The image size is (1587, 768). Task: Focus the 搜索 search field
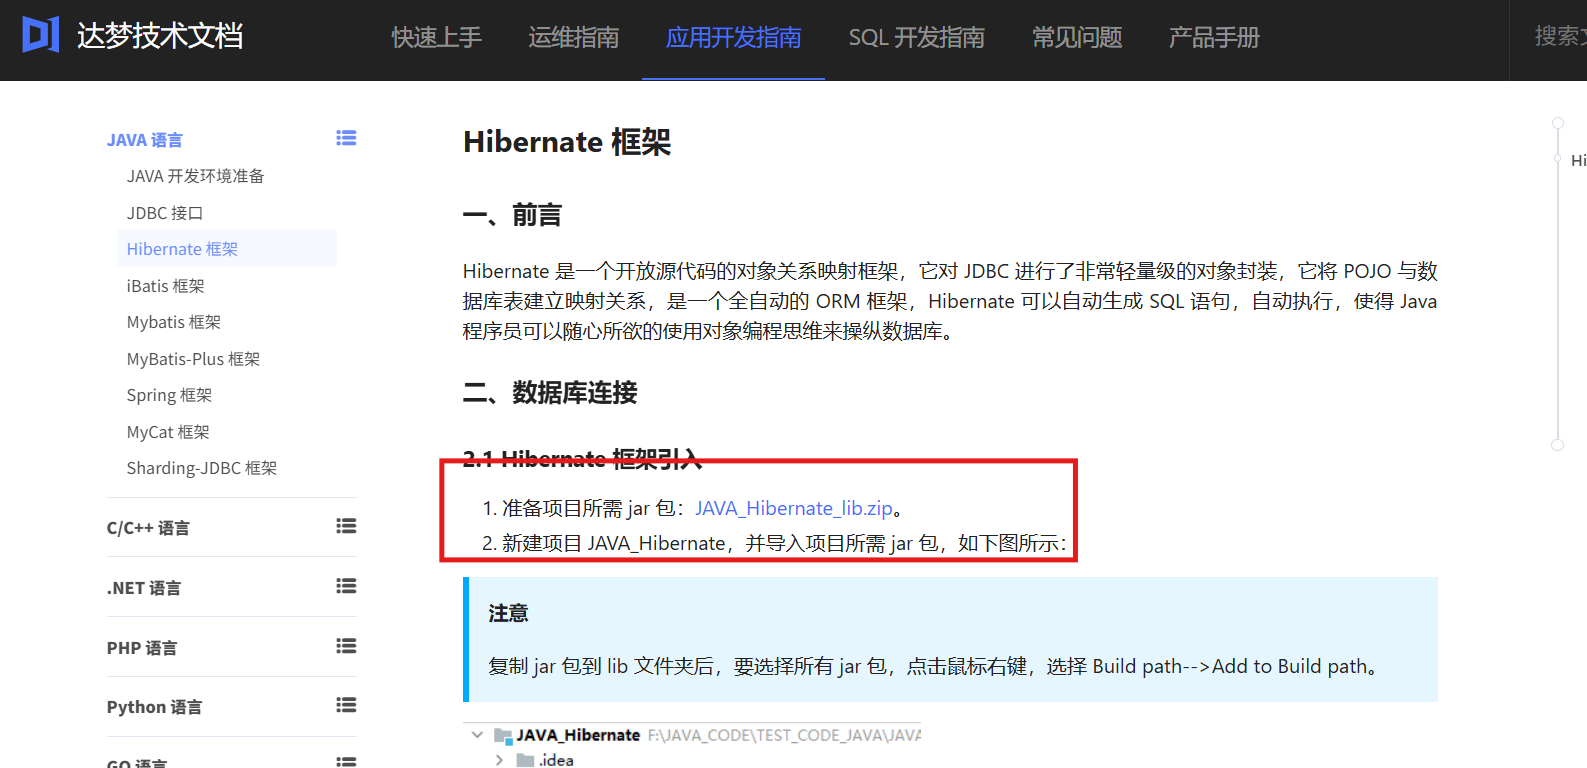[1558, 37]
